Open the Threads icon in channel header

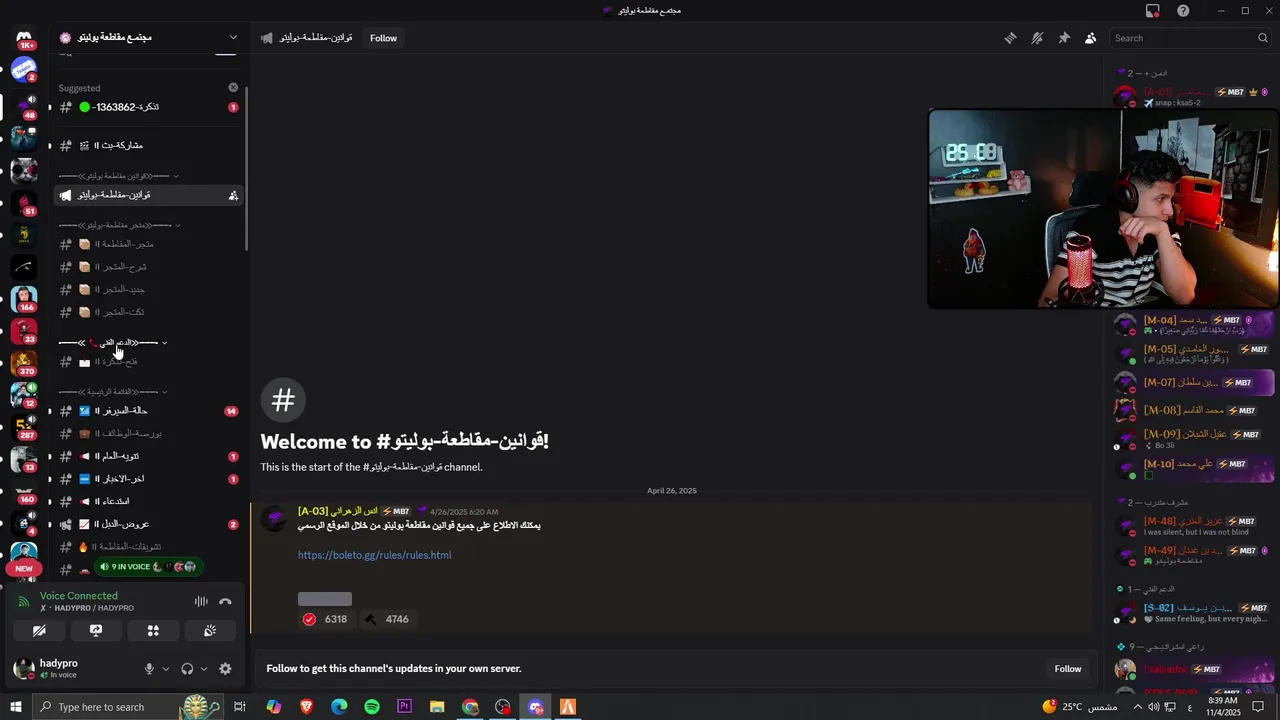pos(1010,38)
